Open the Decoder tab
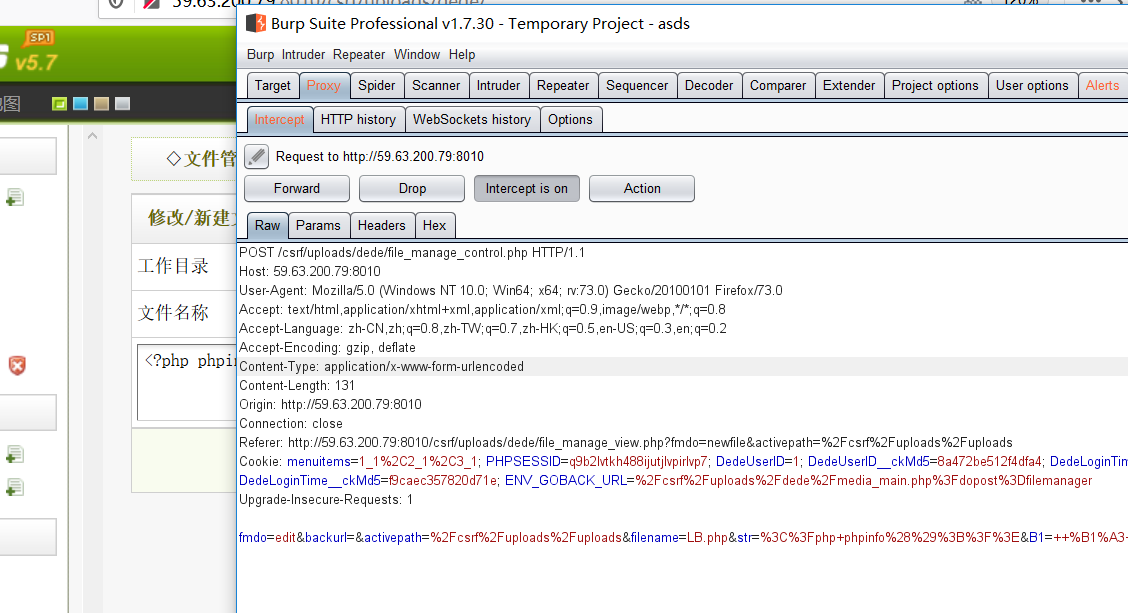 [x=709, y=86]
